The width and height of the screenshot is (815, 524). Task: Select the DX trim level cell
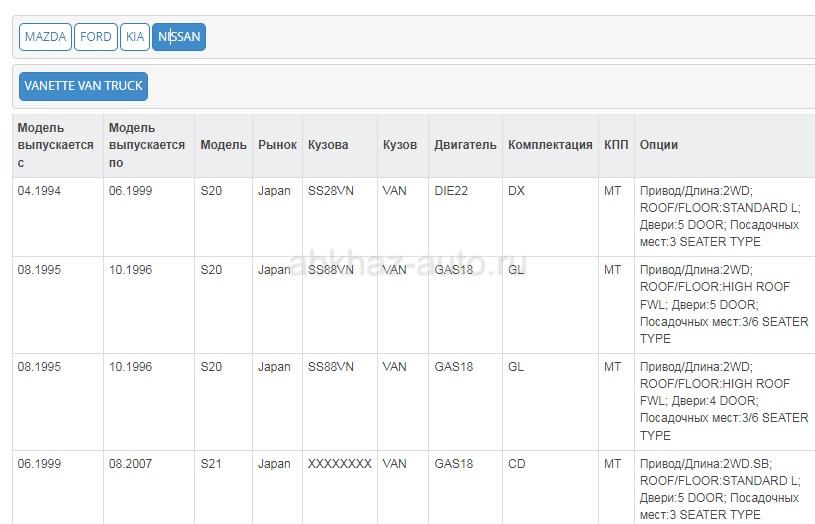[x=516, y=191]
